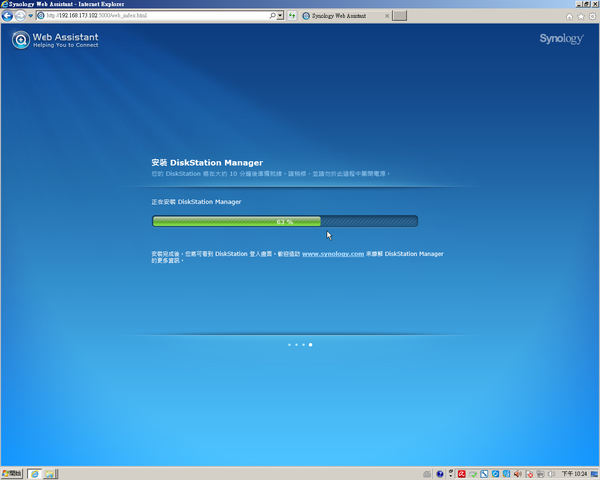600x480 pixels.
Task: Click the Home icon in Internet Explorer
Action: [569, 16]
